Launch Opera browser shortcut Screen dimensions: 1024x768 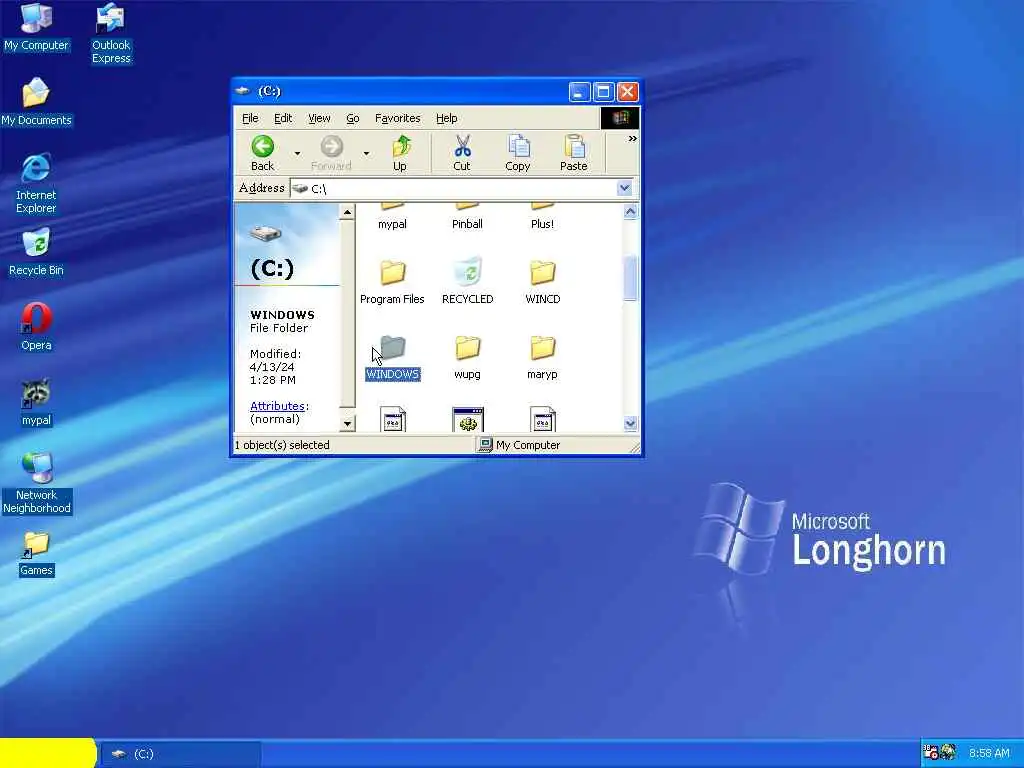36,327
